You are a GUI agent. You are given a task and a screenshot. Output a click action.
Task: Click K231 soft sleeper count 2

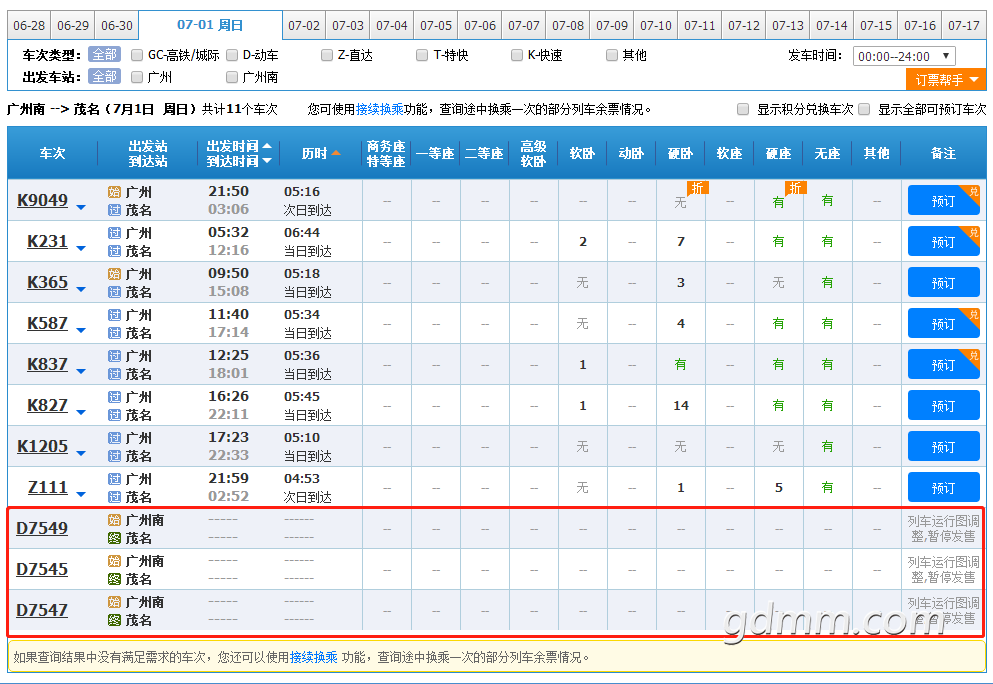coord(583,242)
